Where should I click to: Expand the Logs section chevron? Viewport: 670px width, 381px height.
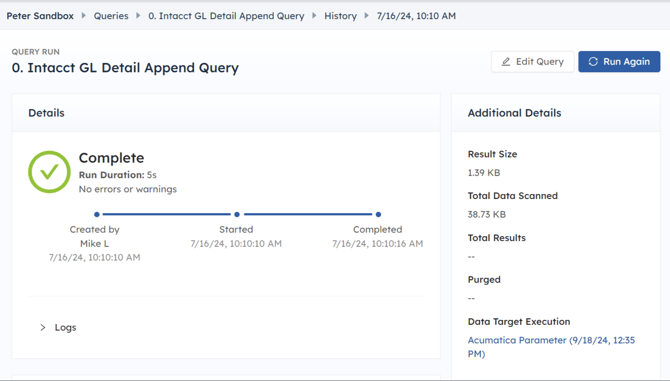pos(43,328)
